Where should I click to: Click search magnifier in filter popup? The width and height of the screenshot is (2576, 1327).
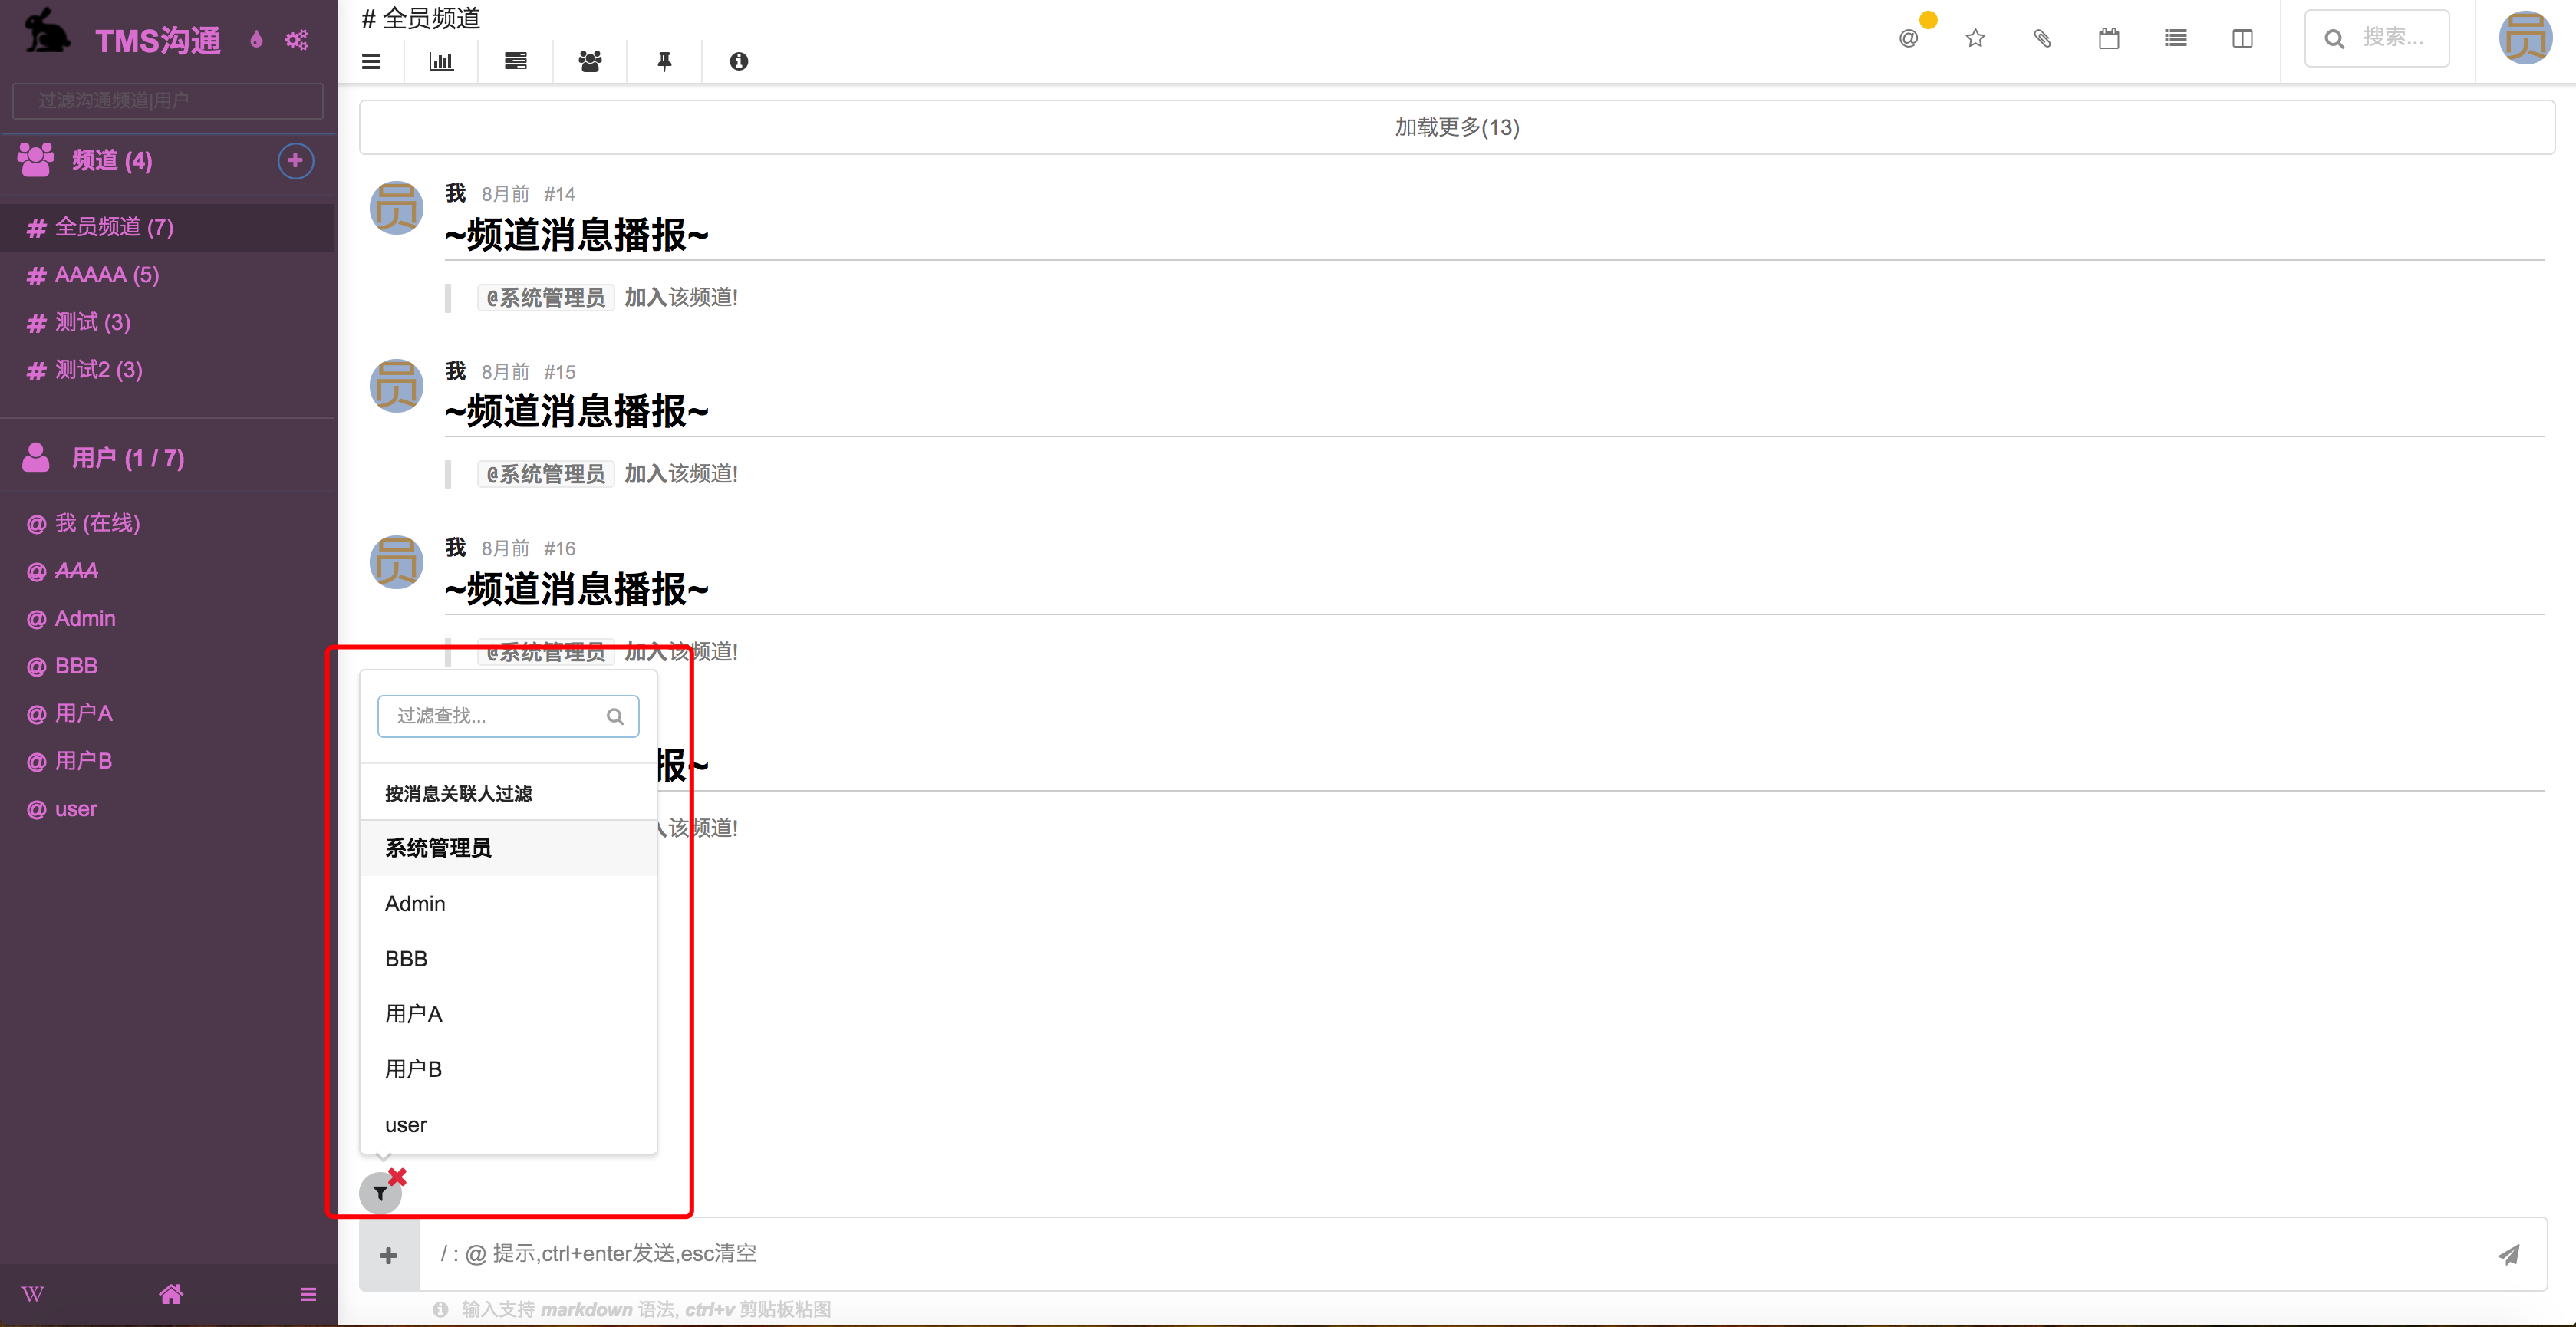[615, 716]
